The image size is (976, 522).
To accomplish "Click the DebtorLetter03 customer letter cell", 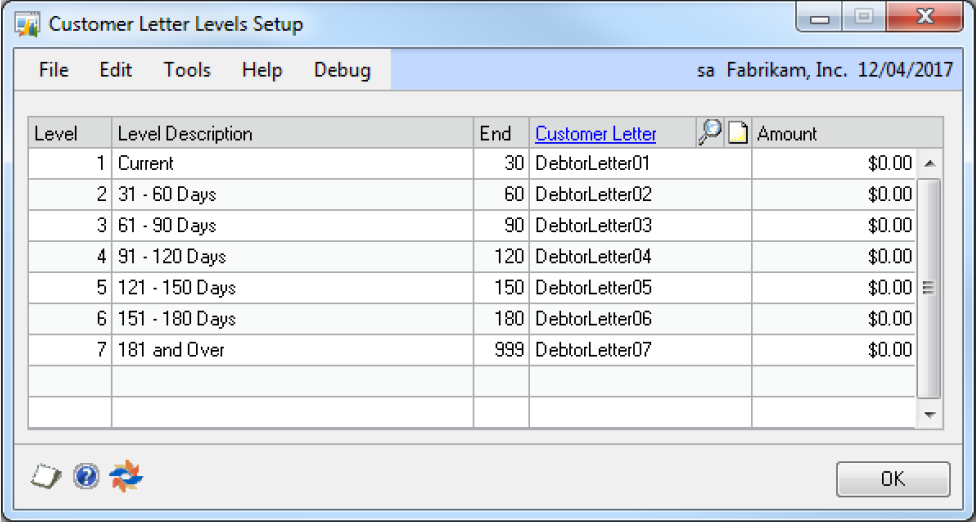I will click(639, 225).
